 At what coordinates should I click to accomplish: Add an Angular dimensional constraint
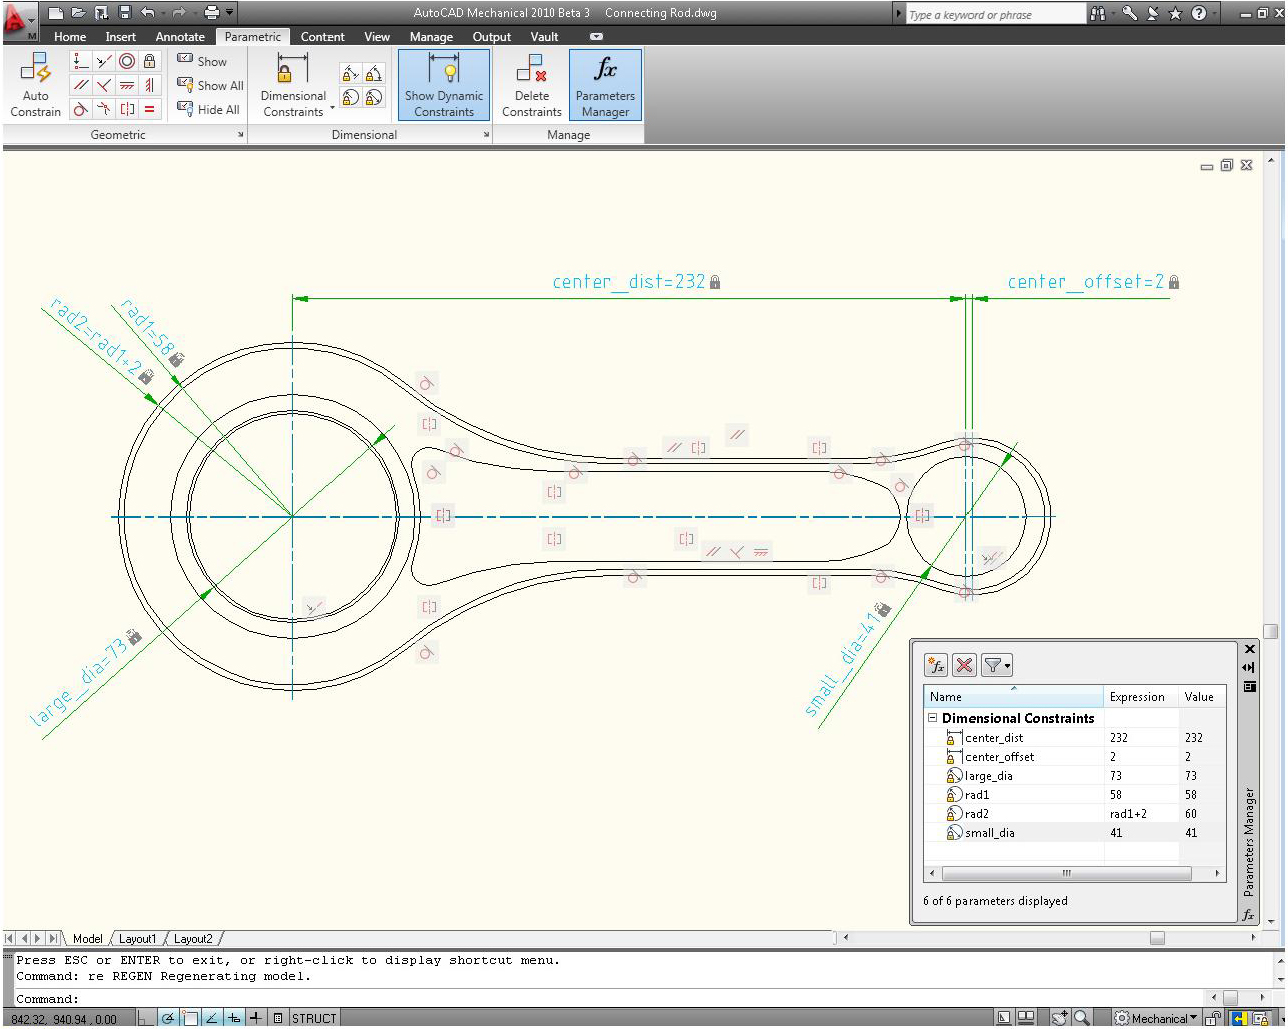coord(374,74)
